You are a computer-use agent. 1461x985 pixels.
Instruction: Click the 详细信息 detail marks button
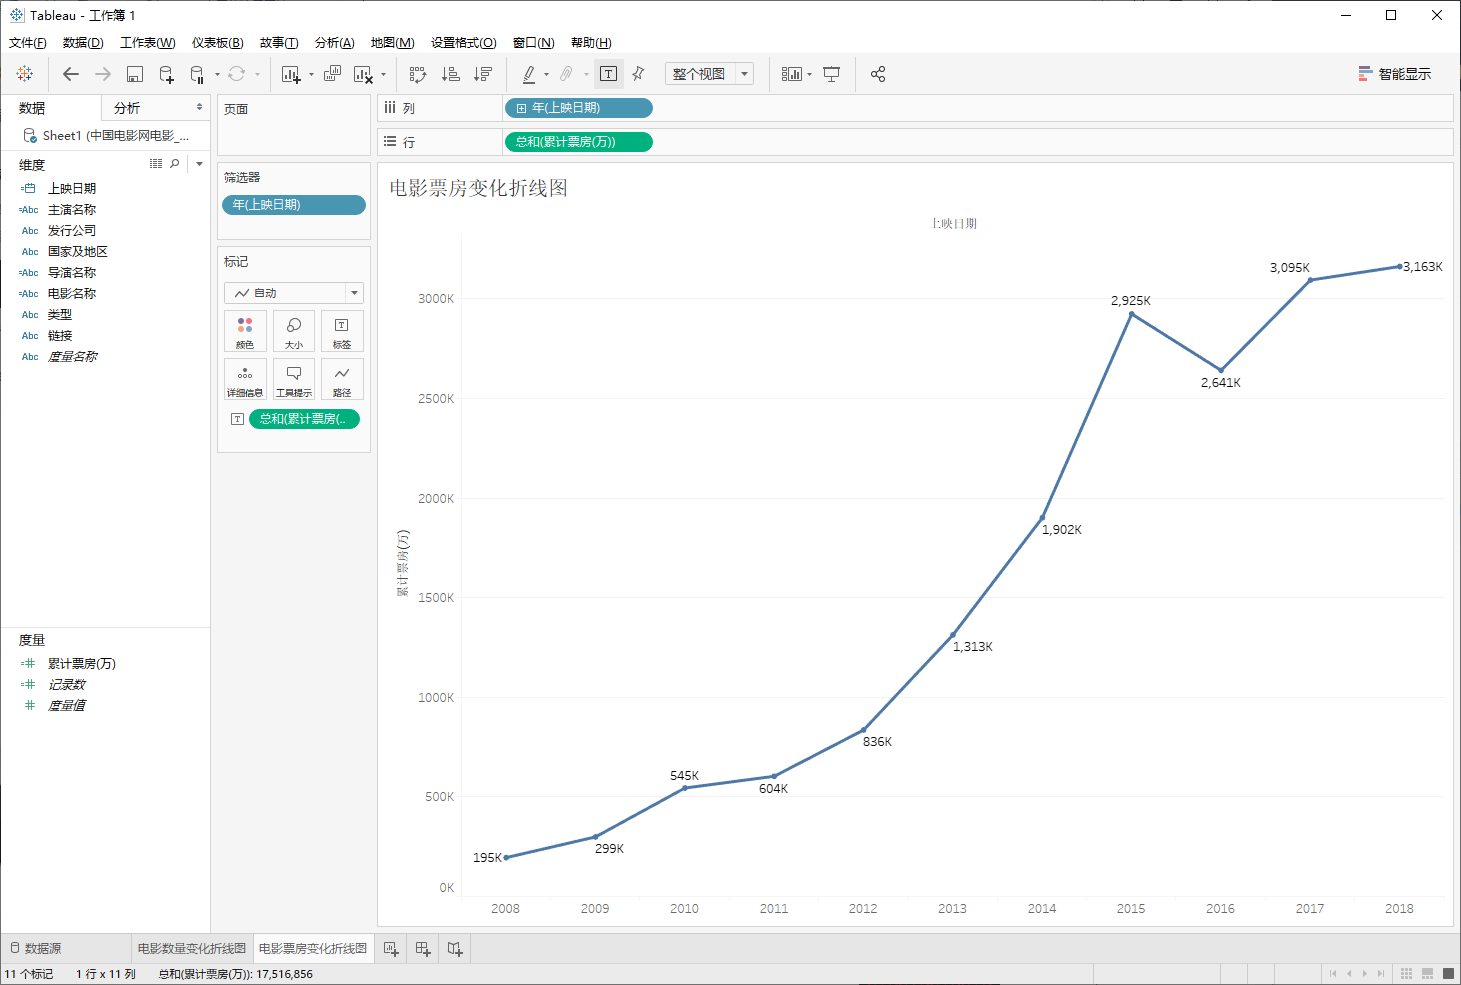pyautogui.click(x=245, y=379)
